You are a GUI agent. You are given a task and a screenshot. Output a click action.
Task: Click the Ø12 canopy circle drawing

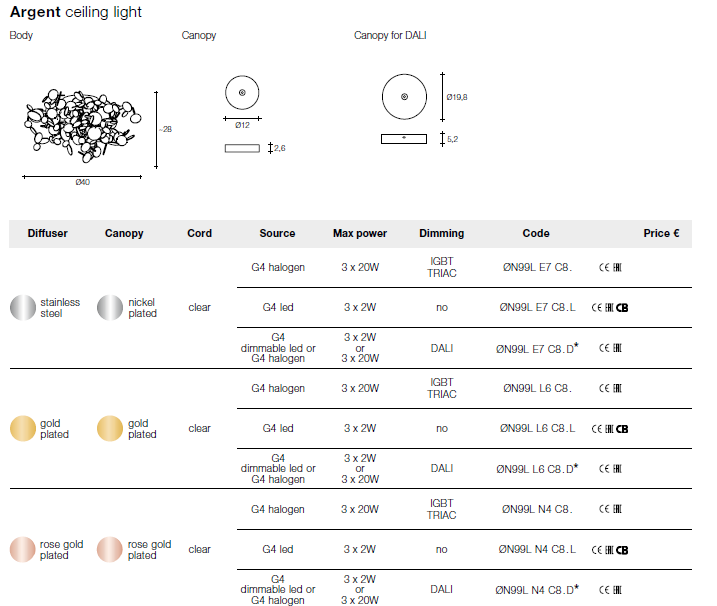pyautogui.click(x=242, y=92)
